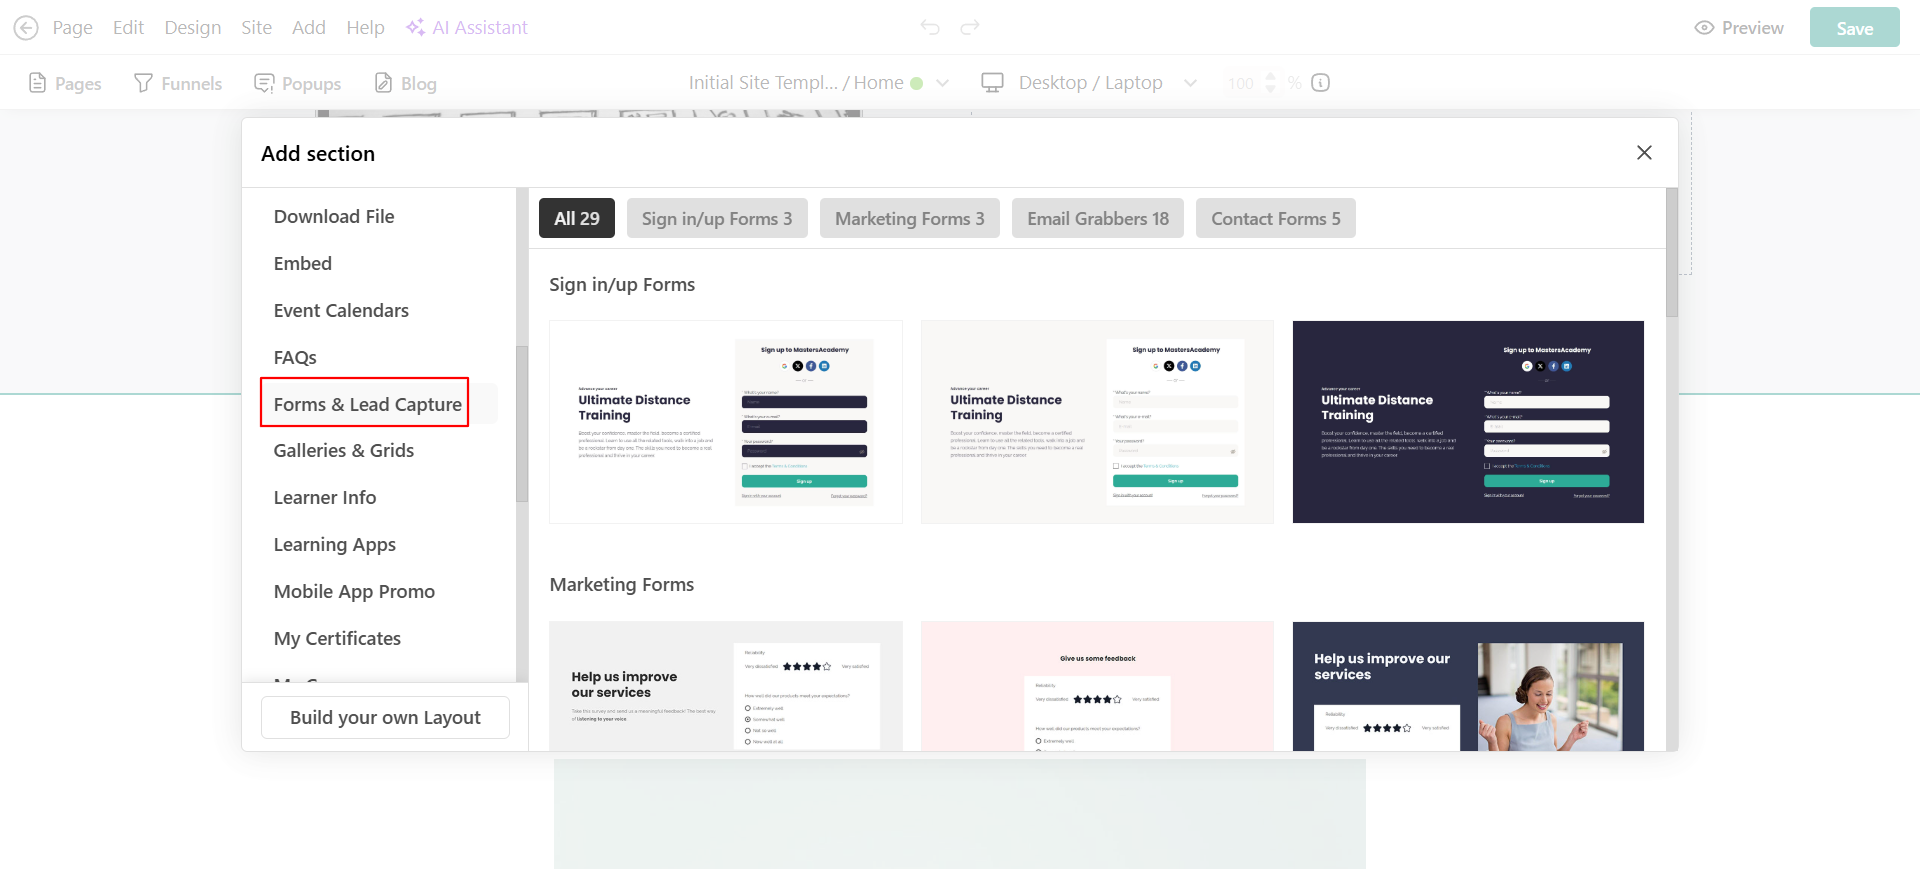Select the Mobile App Promo category
Image resolution: width=1920 pixels, height=869 pixels.
(354, 591)
